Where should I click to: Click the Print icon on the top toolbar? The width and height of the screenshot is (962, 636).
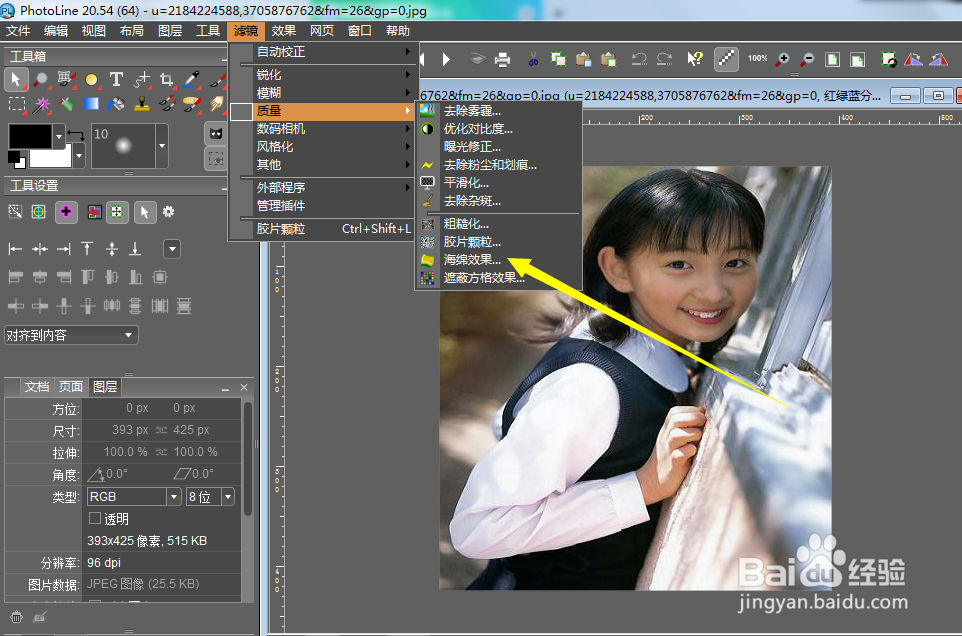tap(505, 59)
